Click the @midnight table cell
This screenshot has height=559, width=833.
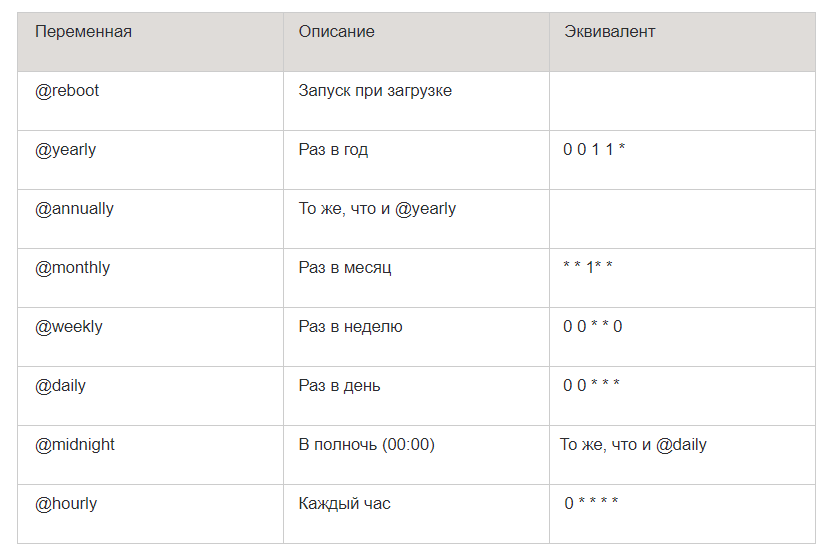click(75, 445)
